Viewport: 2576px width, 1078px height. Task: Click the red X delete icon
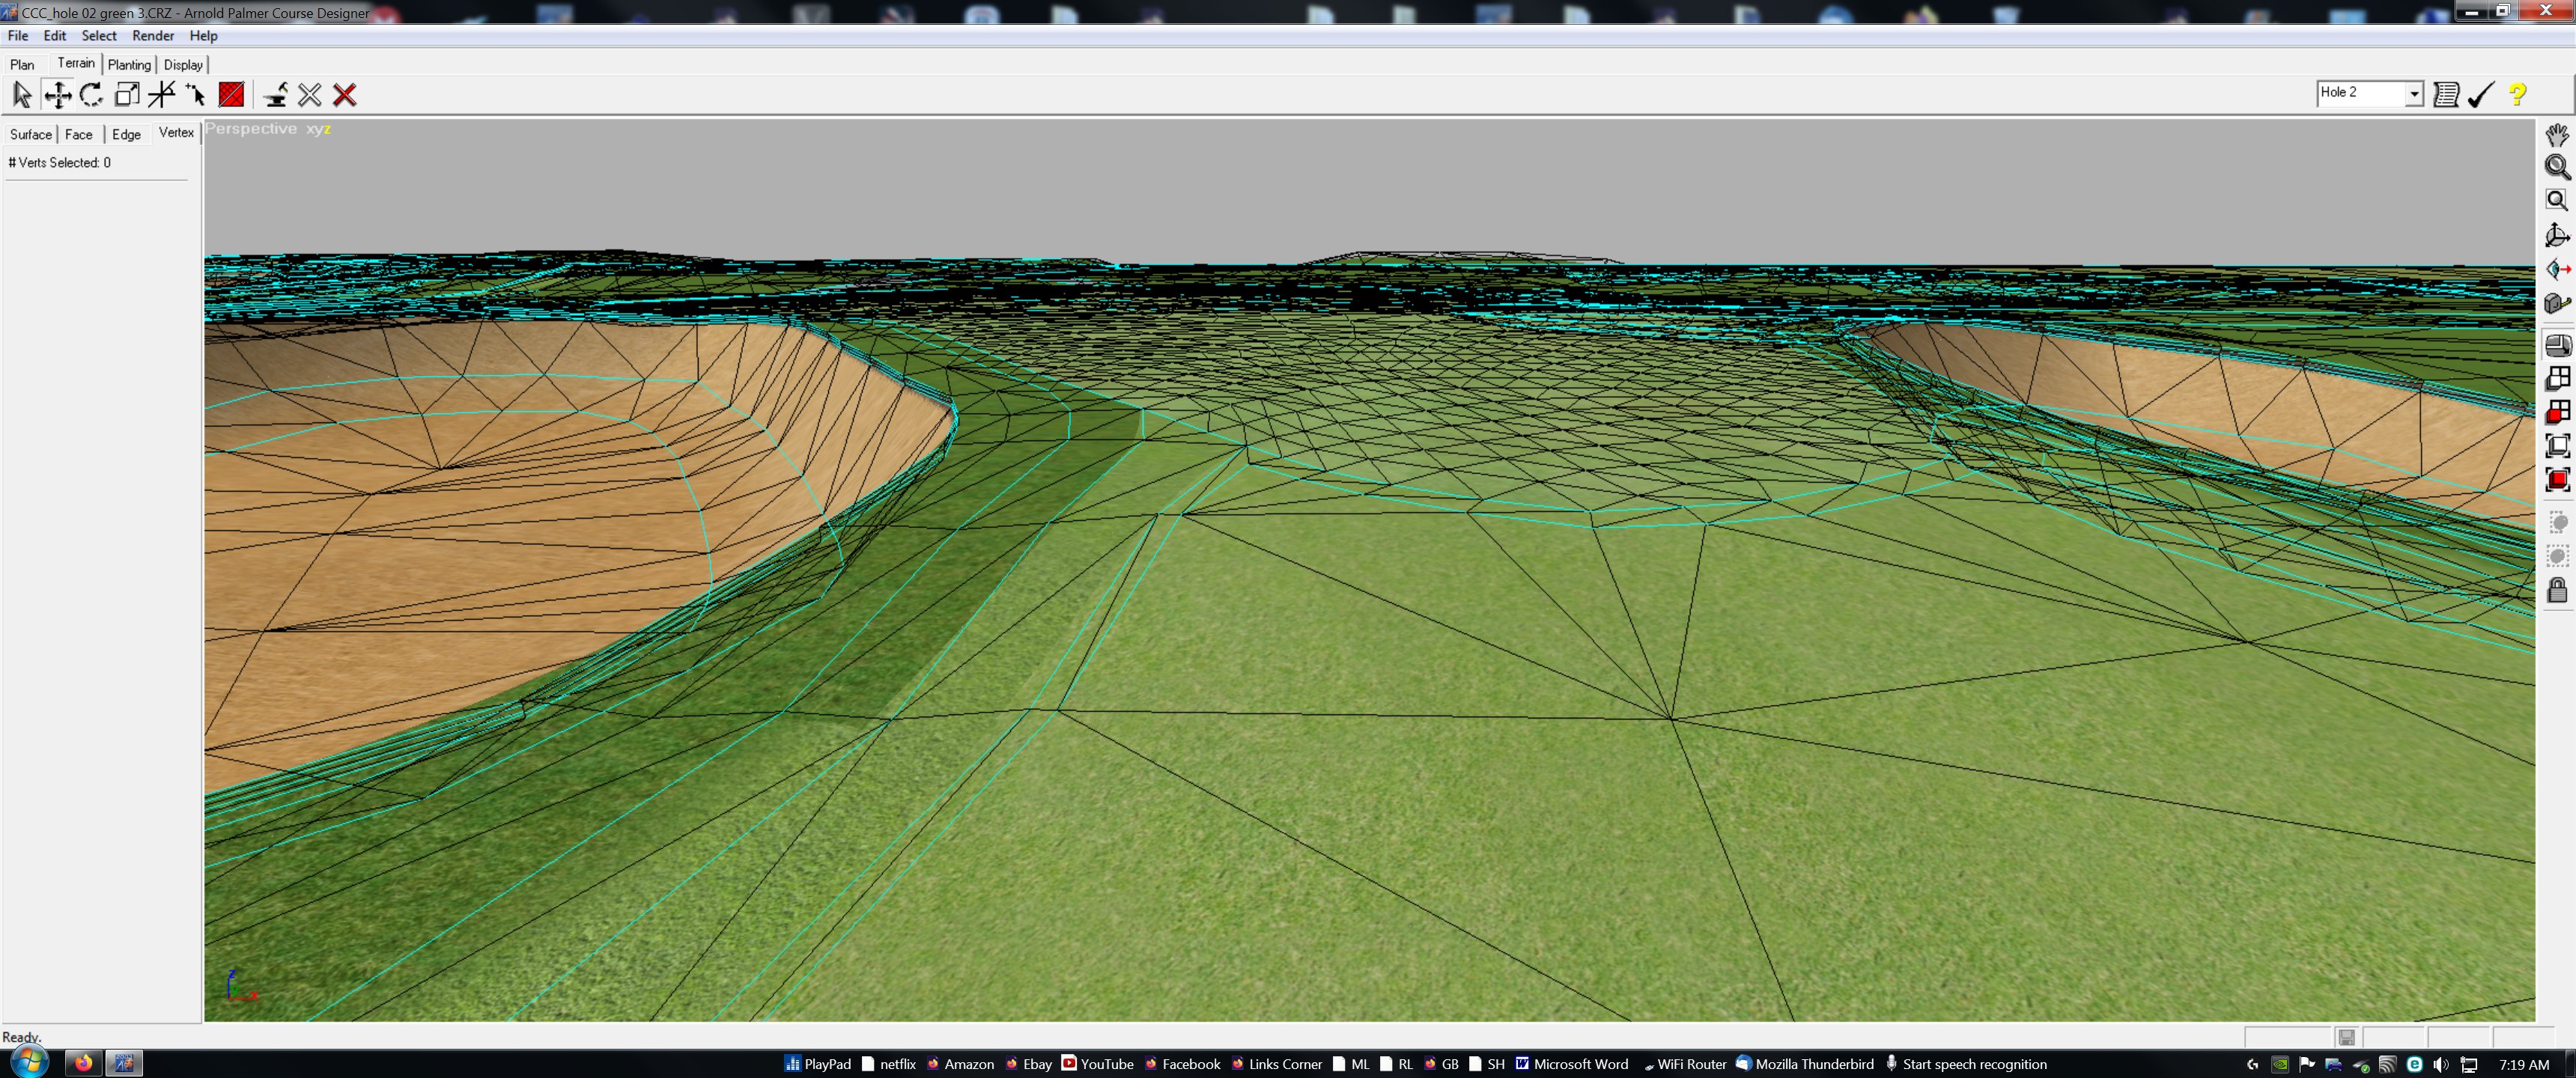point(345,95)
